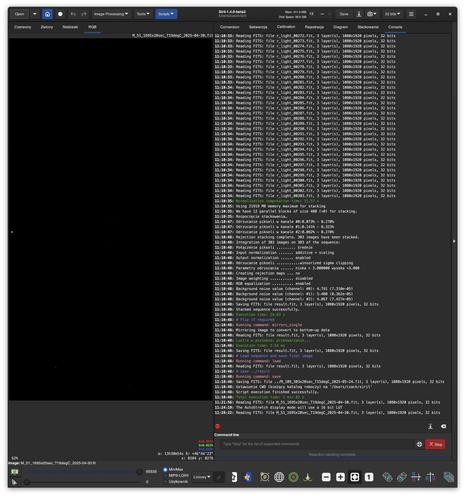This screenshot has height=496, width=465.
Task: Select the MinMax radio button
Action: (165, 469)
